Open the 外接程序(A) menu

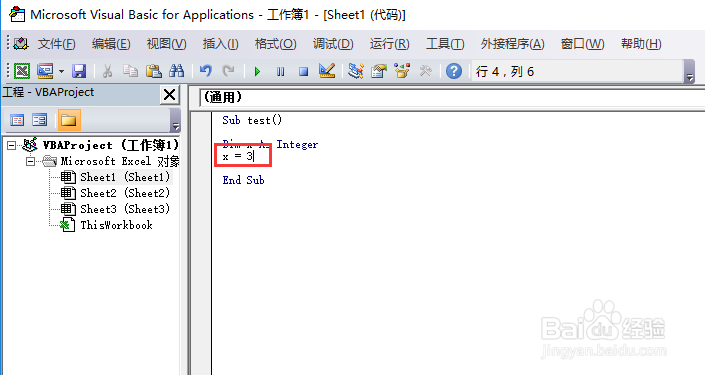click(513, 44)
